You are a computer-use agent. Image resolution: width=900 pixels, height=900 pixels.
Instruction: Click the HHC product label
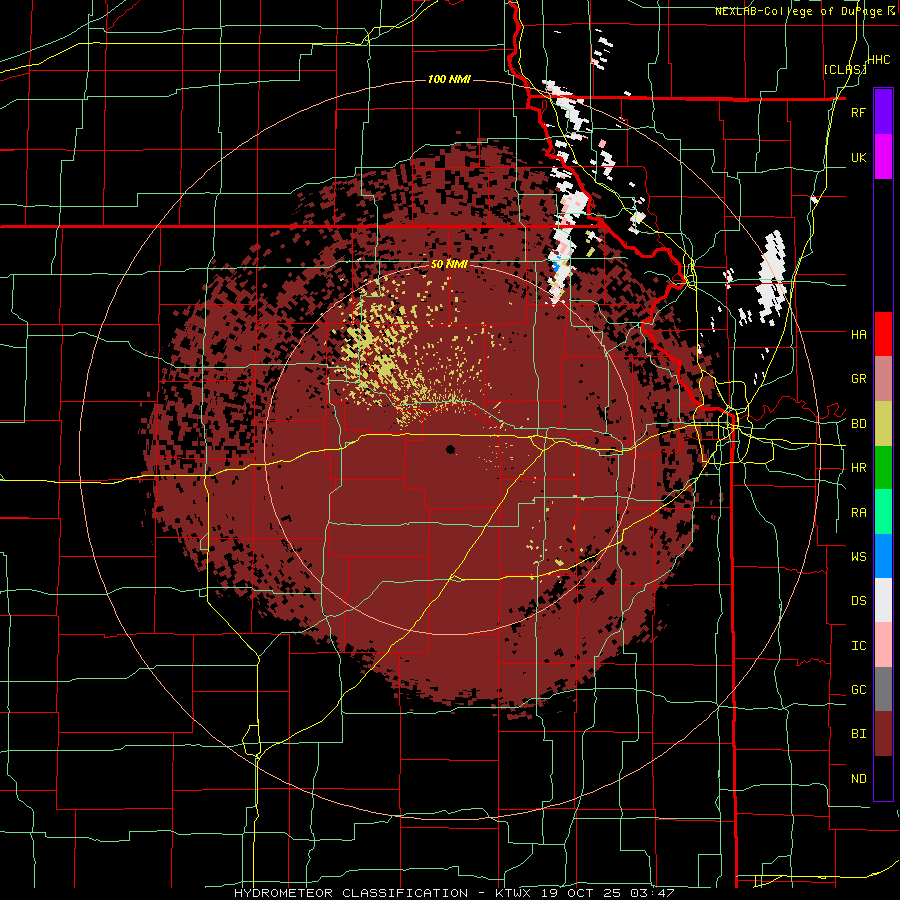(878, 60)
